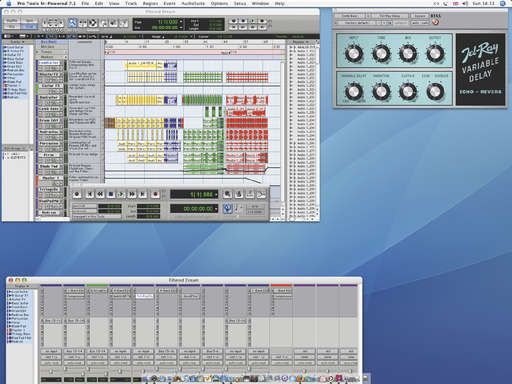Toggle the metronome Click button in Transport
This screenshot has height=384, width=512.
click(x=239, y=194)
